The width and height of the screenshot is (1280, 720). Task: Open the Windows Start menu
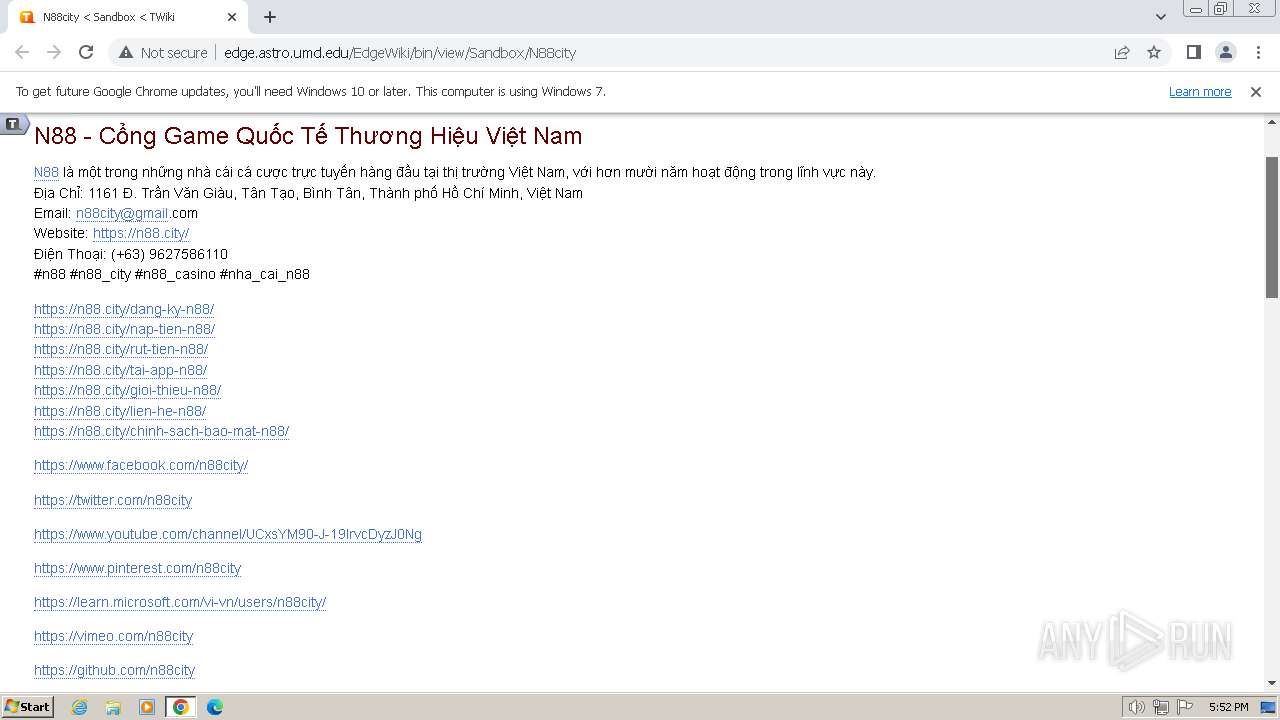pyautogui.click(x=27, y=706)
